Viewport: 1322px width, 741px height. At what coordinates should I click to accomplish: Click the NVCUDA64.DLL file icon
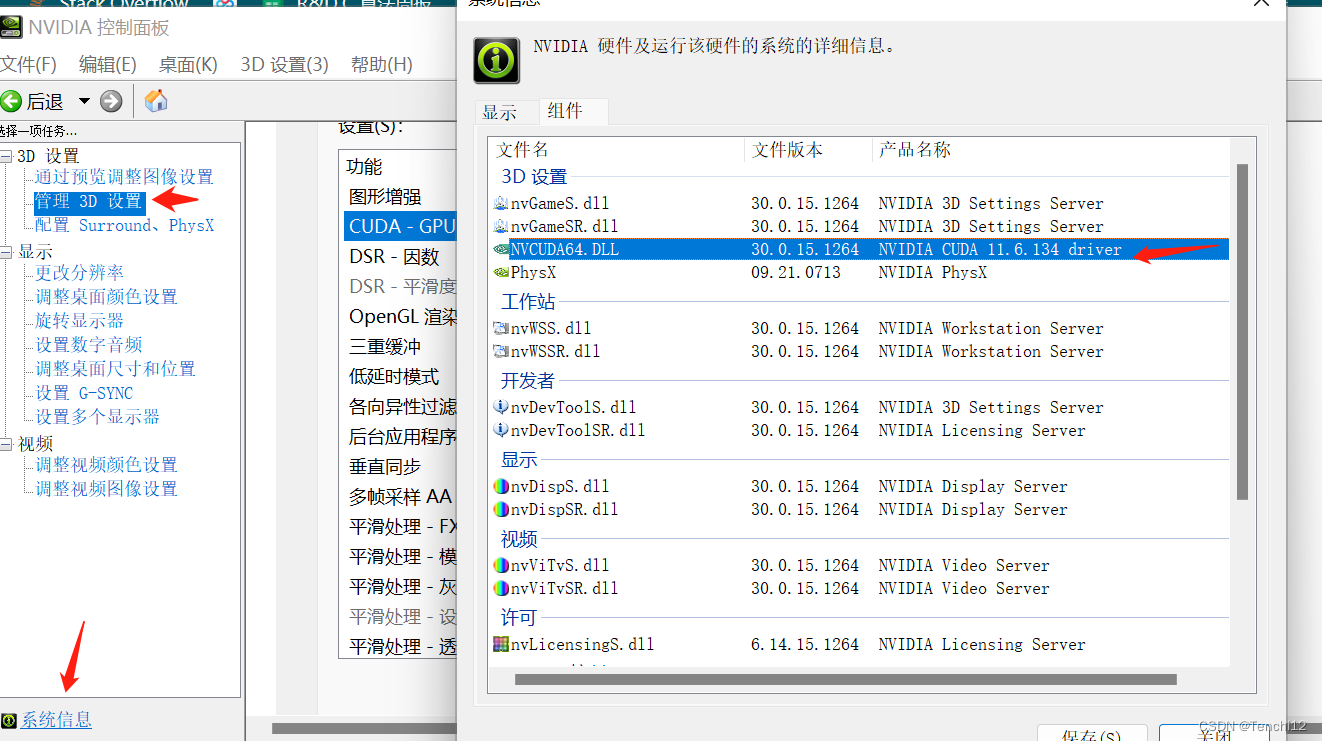[x=501, y=250]
